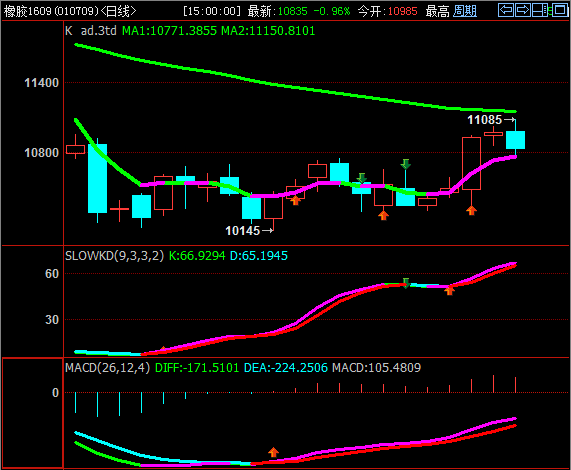Click the 10145 low price marker
The image size is (571, 470).
[x=243, y=231]
